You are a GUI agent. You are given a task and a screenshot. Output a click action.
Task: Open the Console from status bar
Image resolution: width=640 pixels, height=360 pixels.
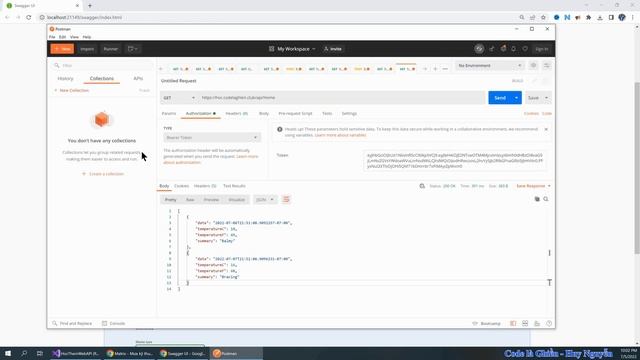coord(113,323)
